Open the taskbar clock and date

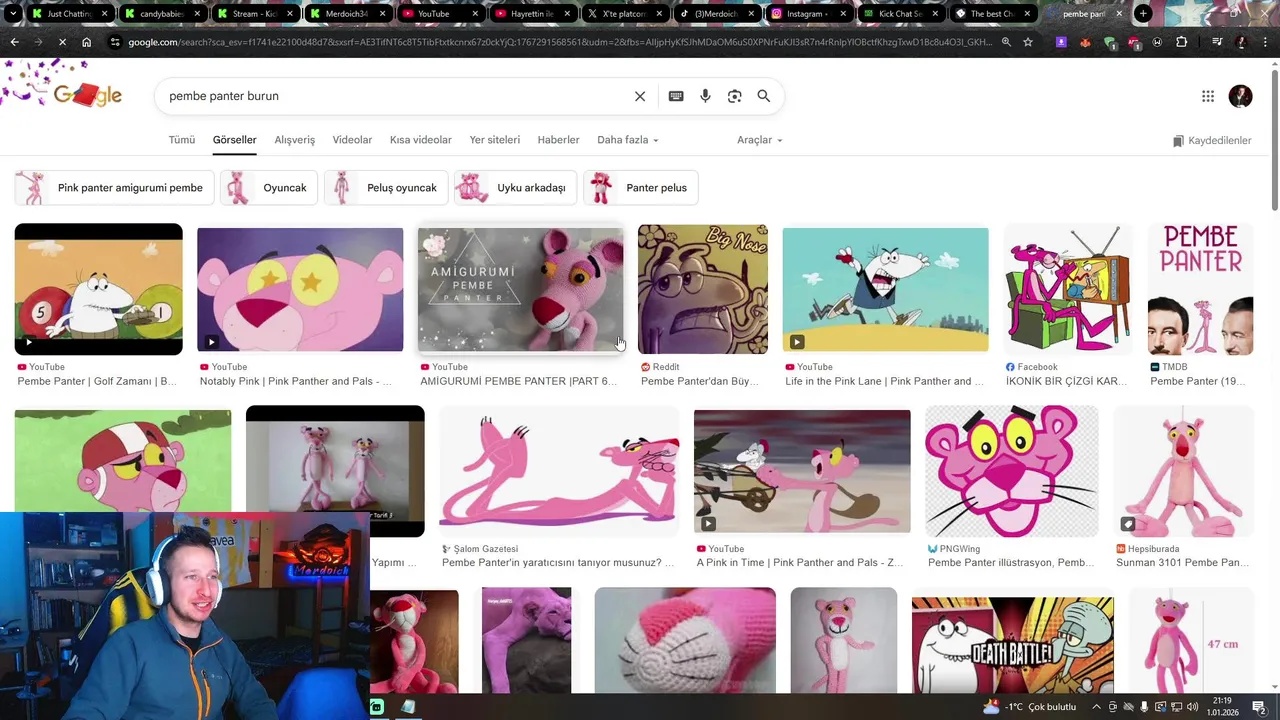[x=1222, y=707]
